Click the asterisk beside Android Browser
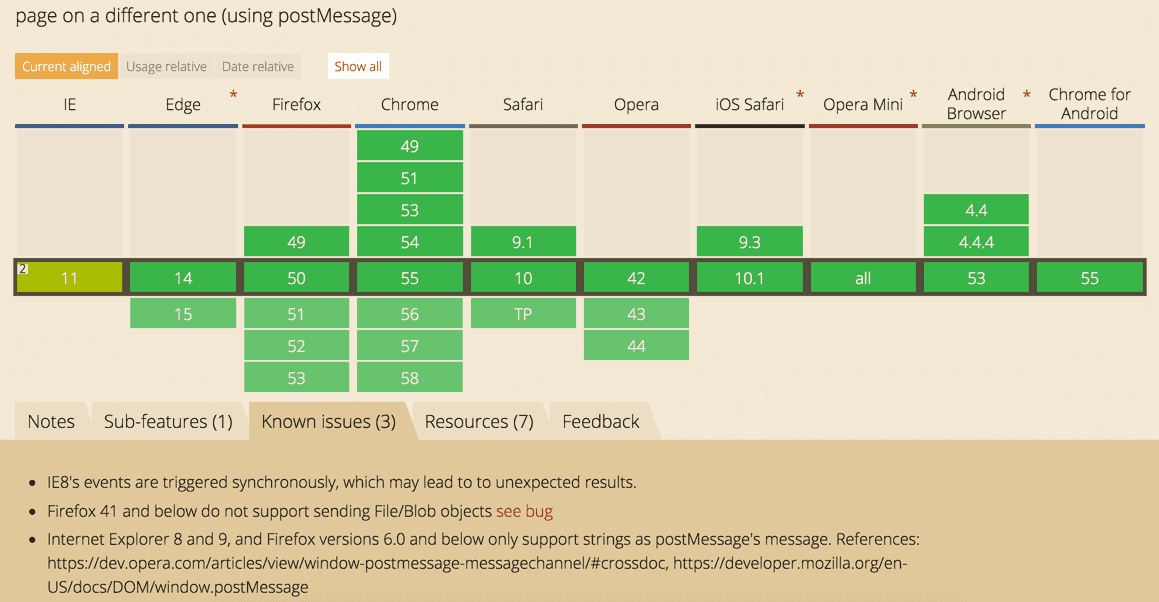The width and height of the screenshot is (1159, 602). point(1026,96)
